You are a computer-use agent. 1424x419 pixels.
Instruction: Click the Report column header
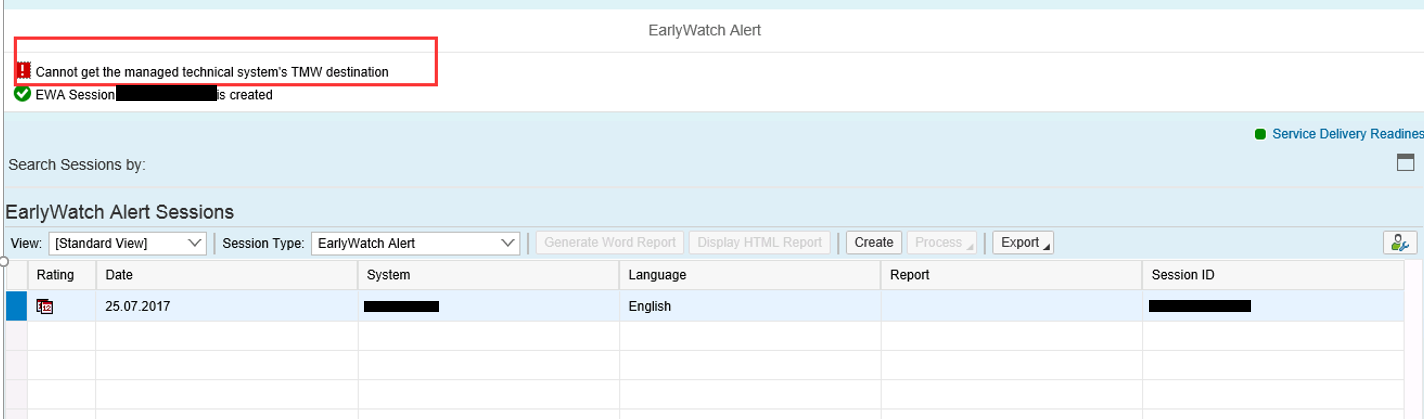1011,275
